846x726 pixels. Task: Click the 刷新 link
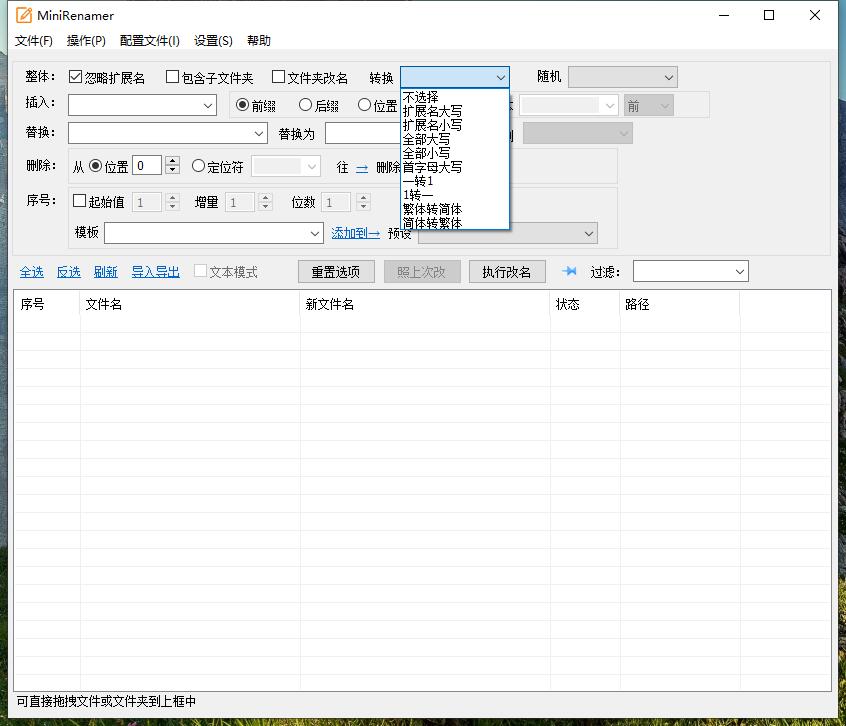click(106, 271)
